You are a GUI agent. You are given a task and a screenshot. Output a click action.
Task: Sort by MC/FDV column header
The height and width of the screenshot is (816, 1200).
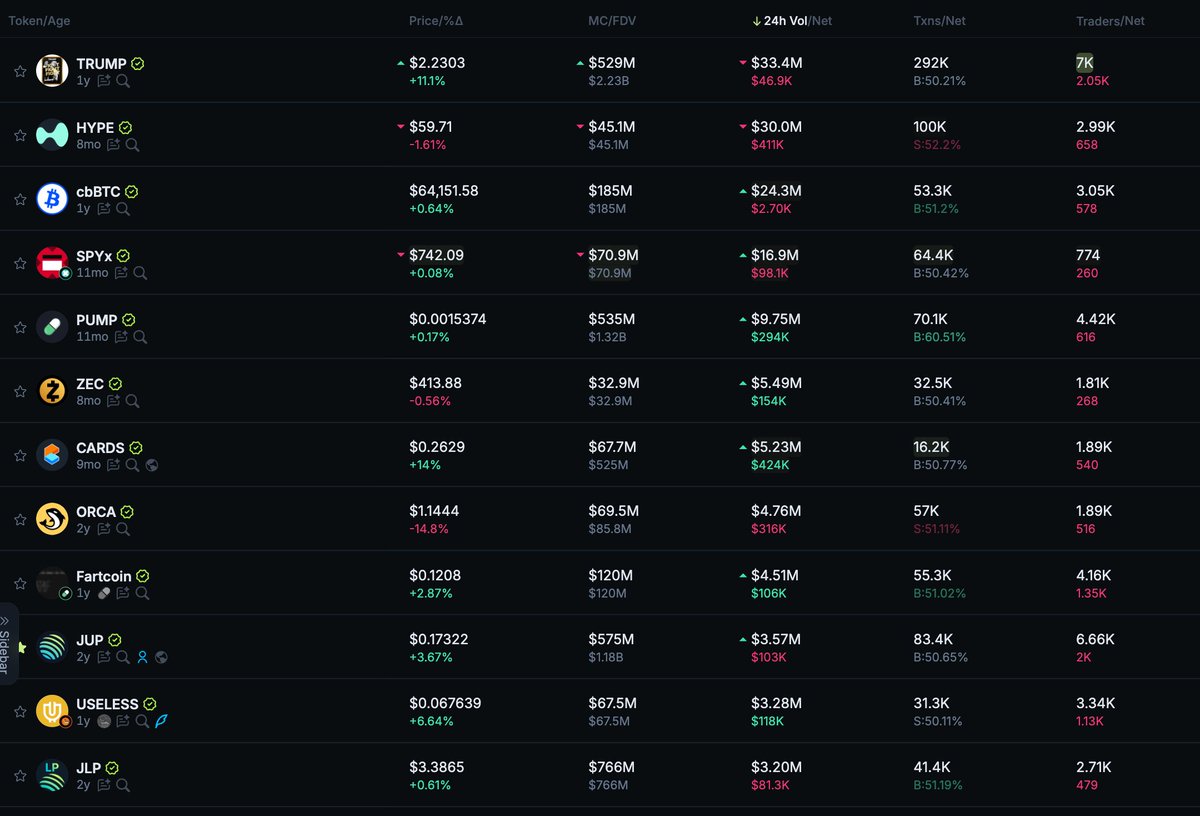[x=612, y=21]
